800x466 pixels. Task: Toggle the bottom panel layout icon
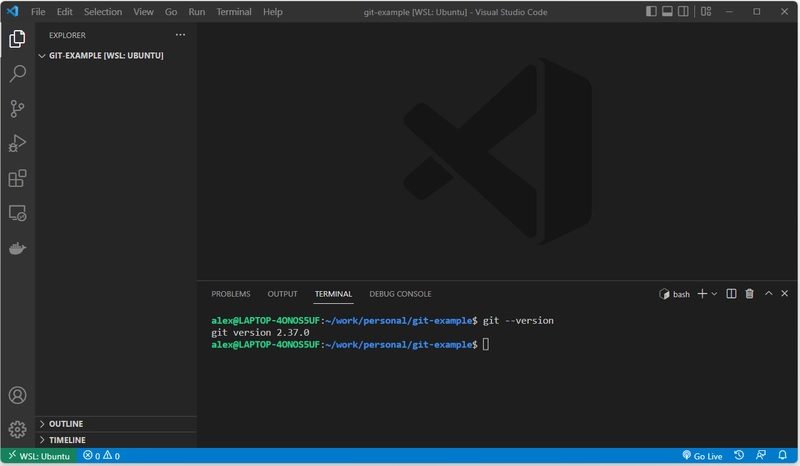coord(667,11)
